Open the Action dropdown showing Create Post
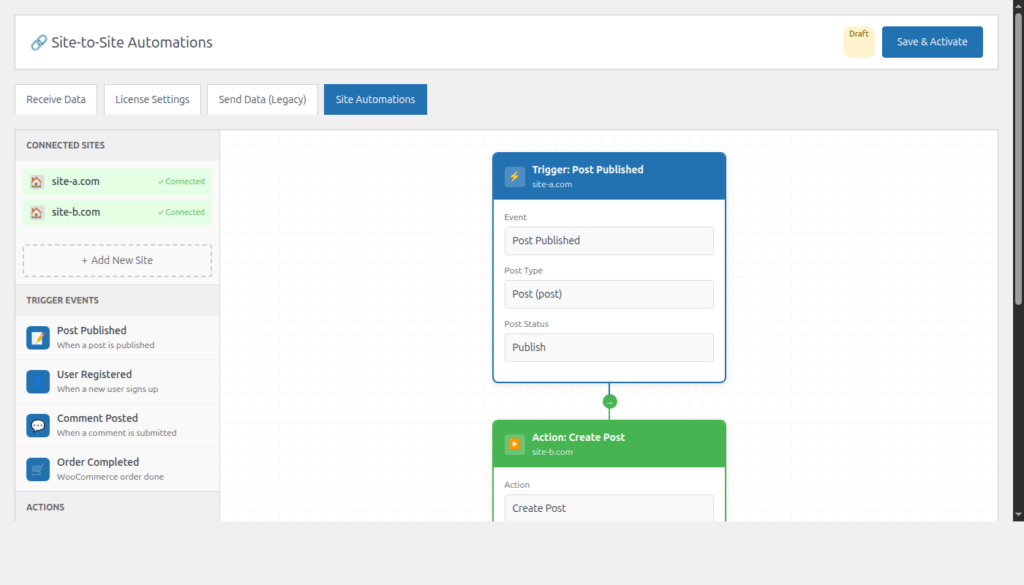The image size is (1024, 585). click(x=609, y=508)
